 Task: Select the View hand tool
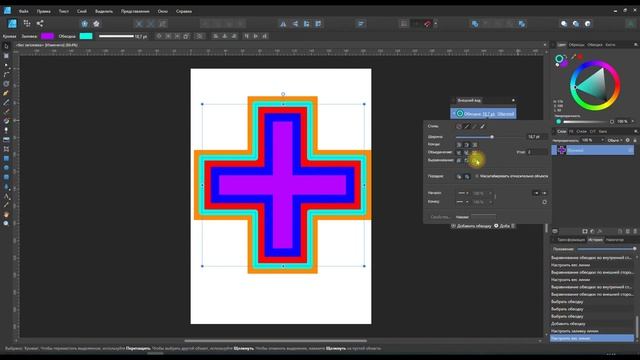[6, 215]
